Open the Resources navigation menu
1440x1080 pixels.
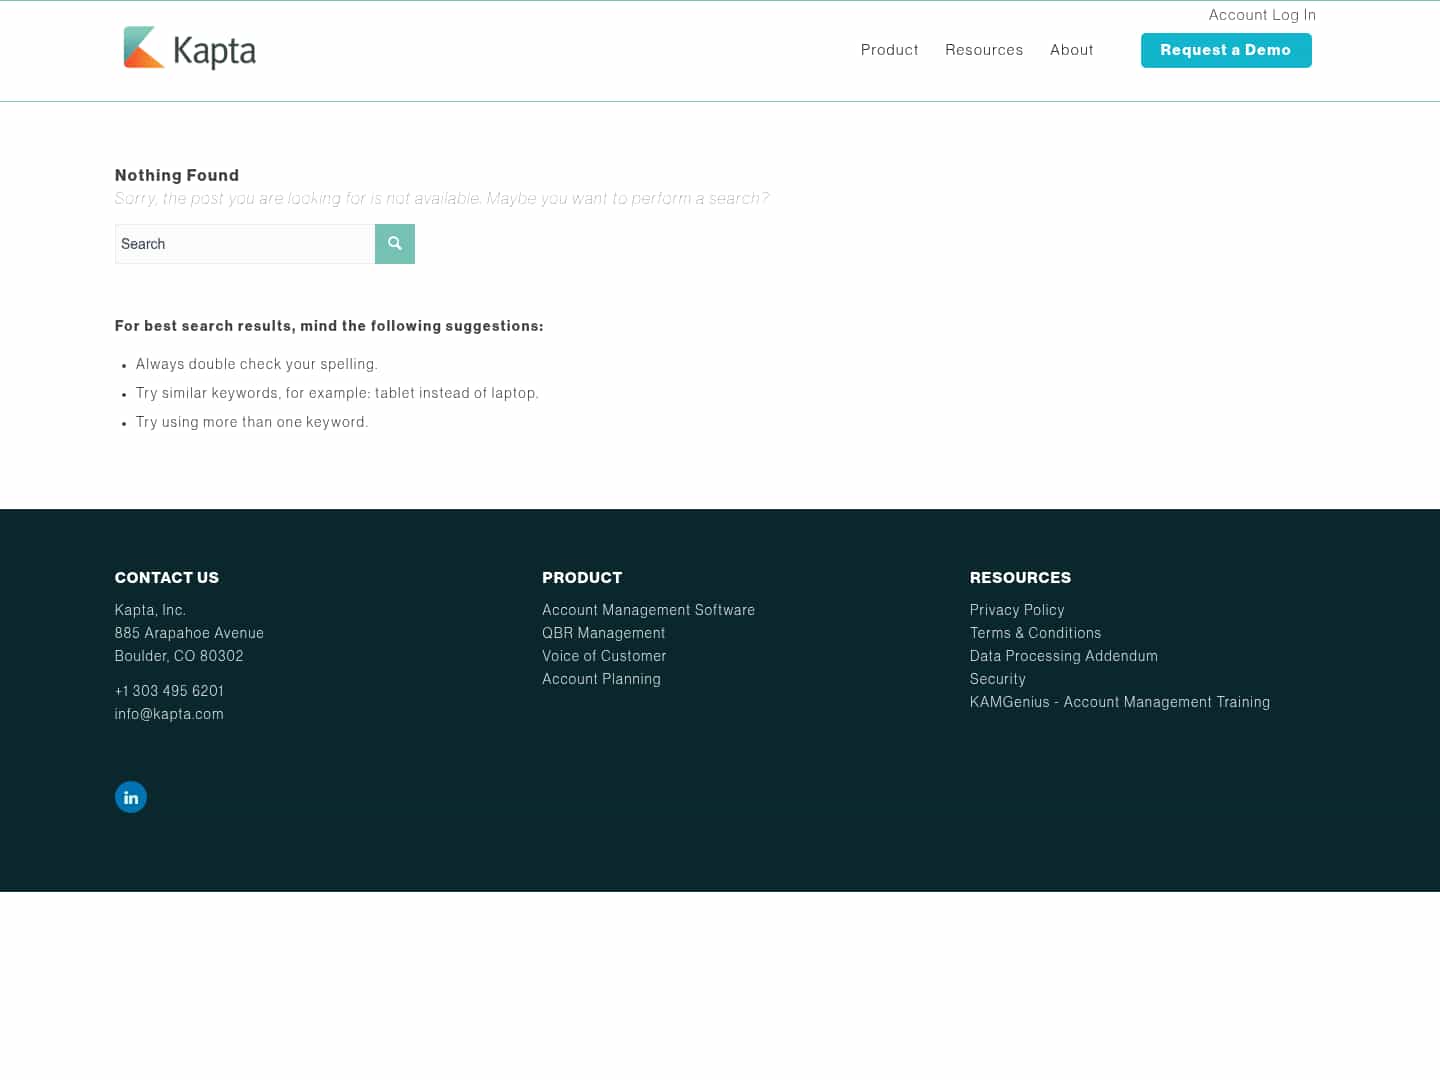coord(983,50)
